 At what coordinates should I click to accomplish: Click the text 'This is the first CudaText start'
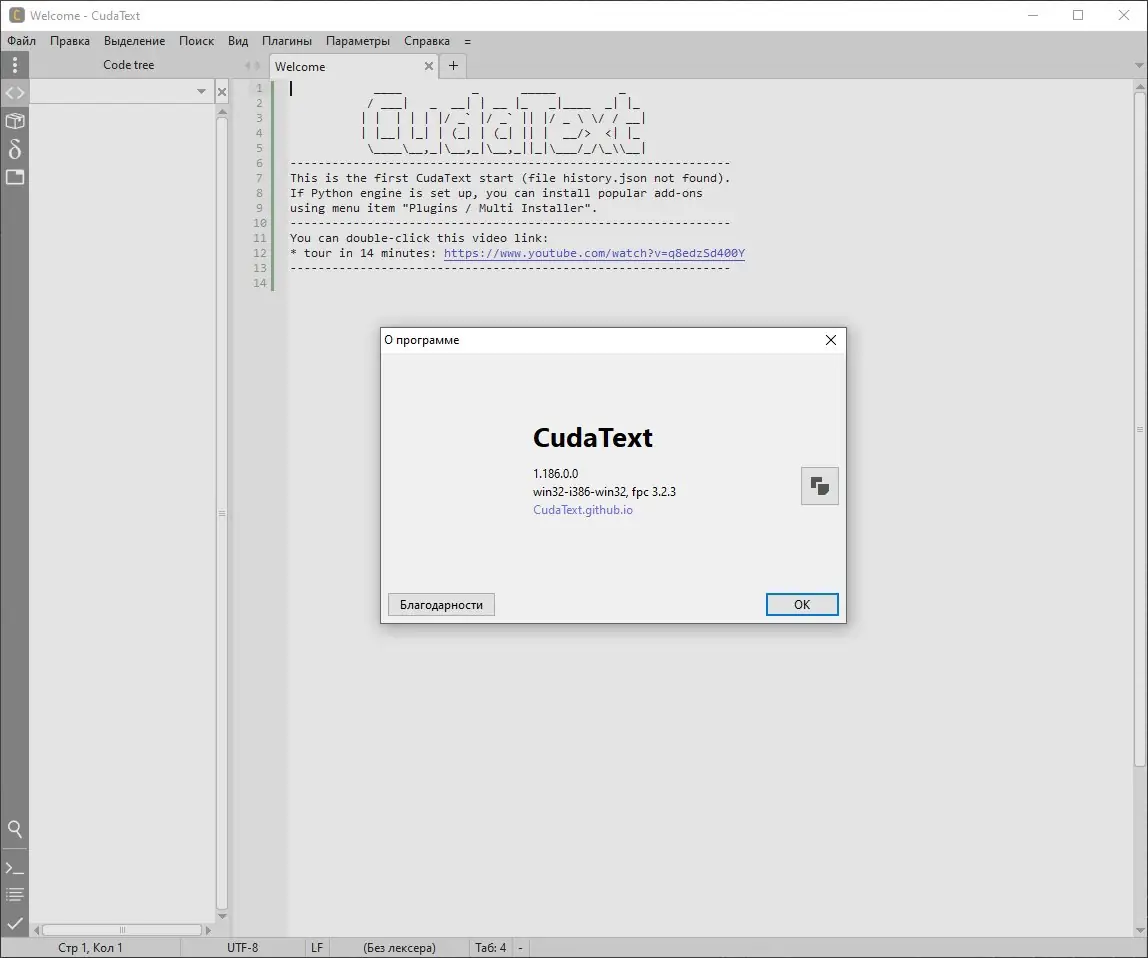(402, 178)
